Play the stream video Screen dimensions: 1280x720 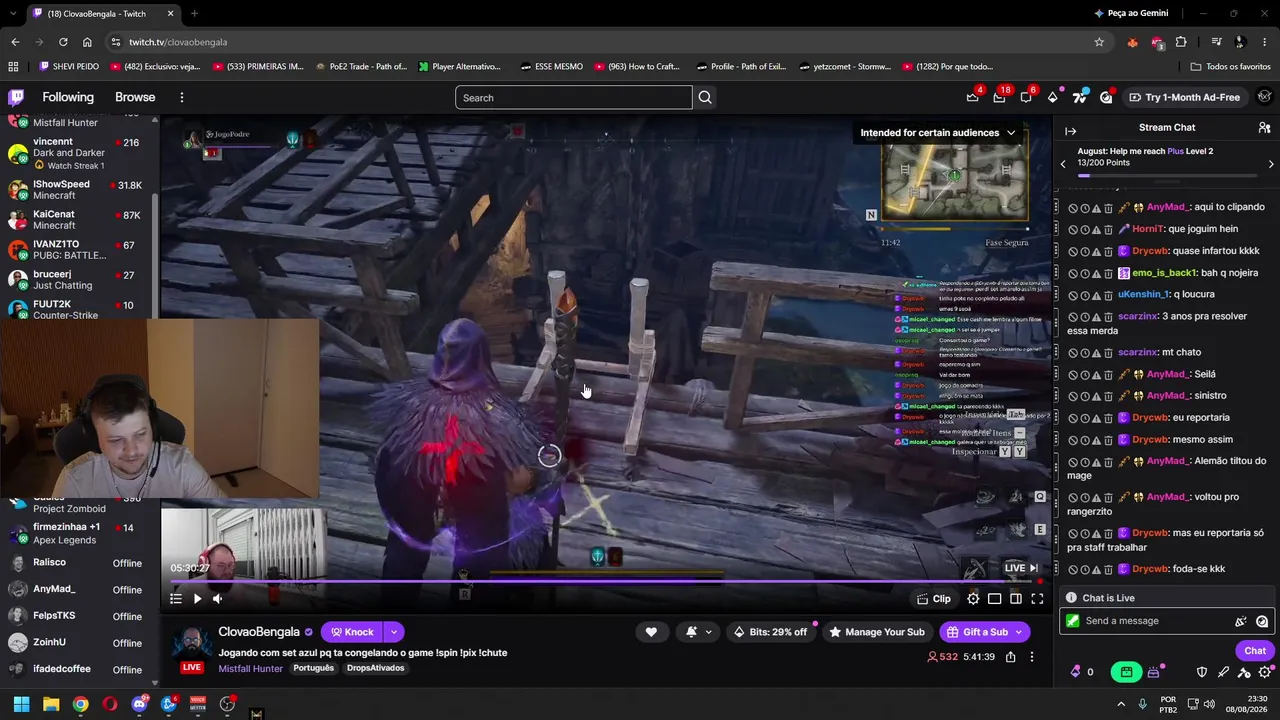tap(197, 599)
